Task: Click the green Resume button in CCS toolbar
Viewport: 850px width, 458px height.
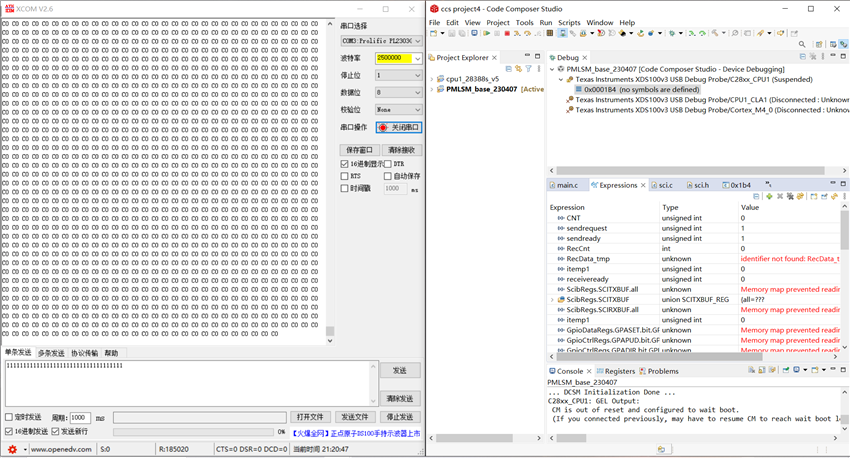Action: click(x=487, y=33)
